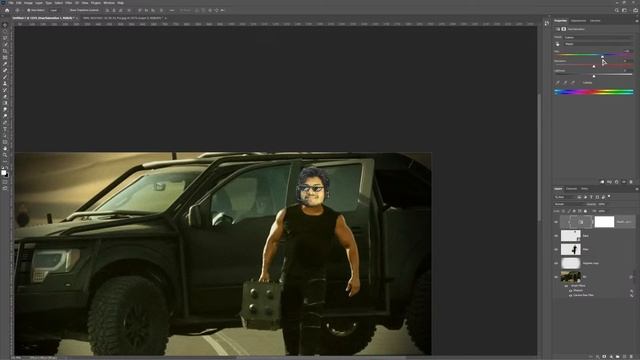Select the Gradient tool
This screenshot has height=360, width=640.
(x=5, y=103)
